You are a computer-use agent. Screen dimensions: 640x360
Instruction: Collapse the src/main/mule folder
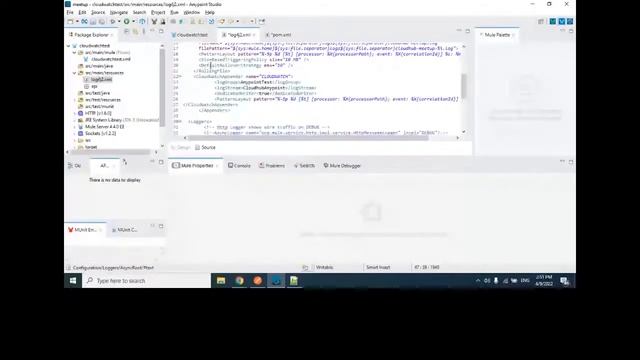(75, 53)
